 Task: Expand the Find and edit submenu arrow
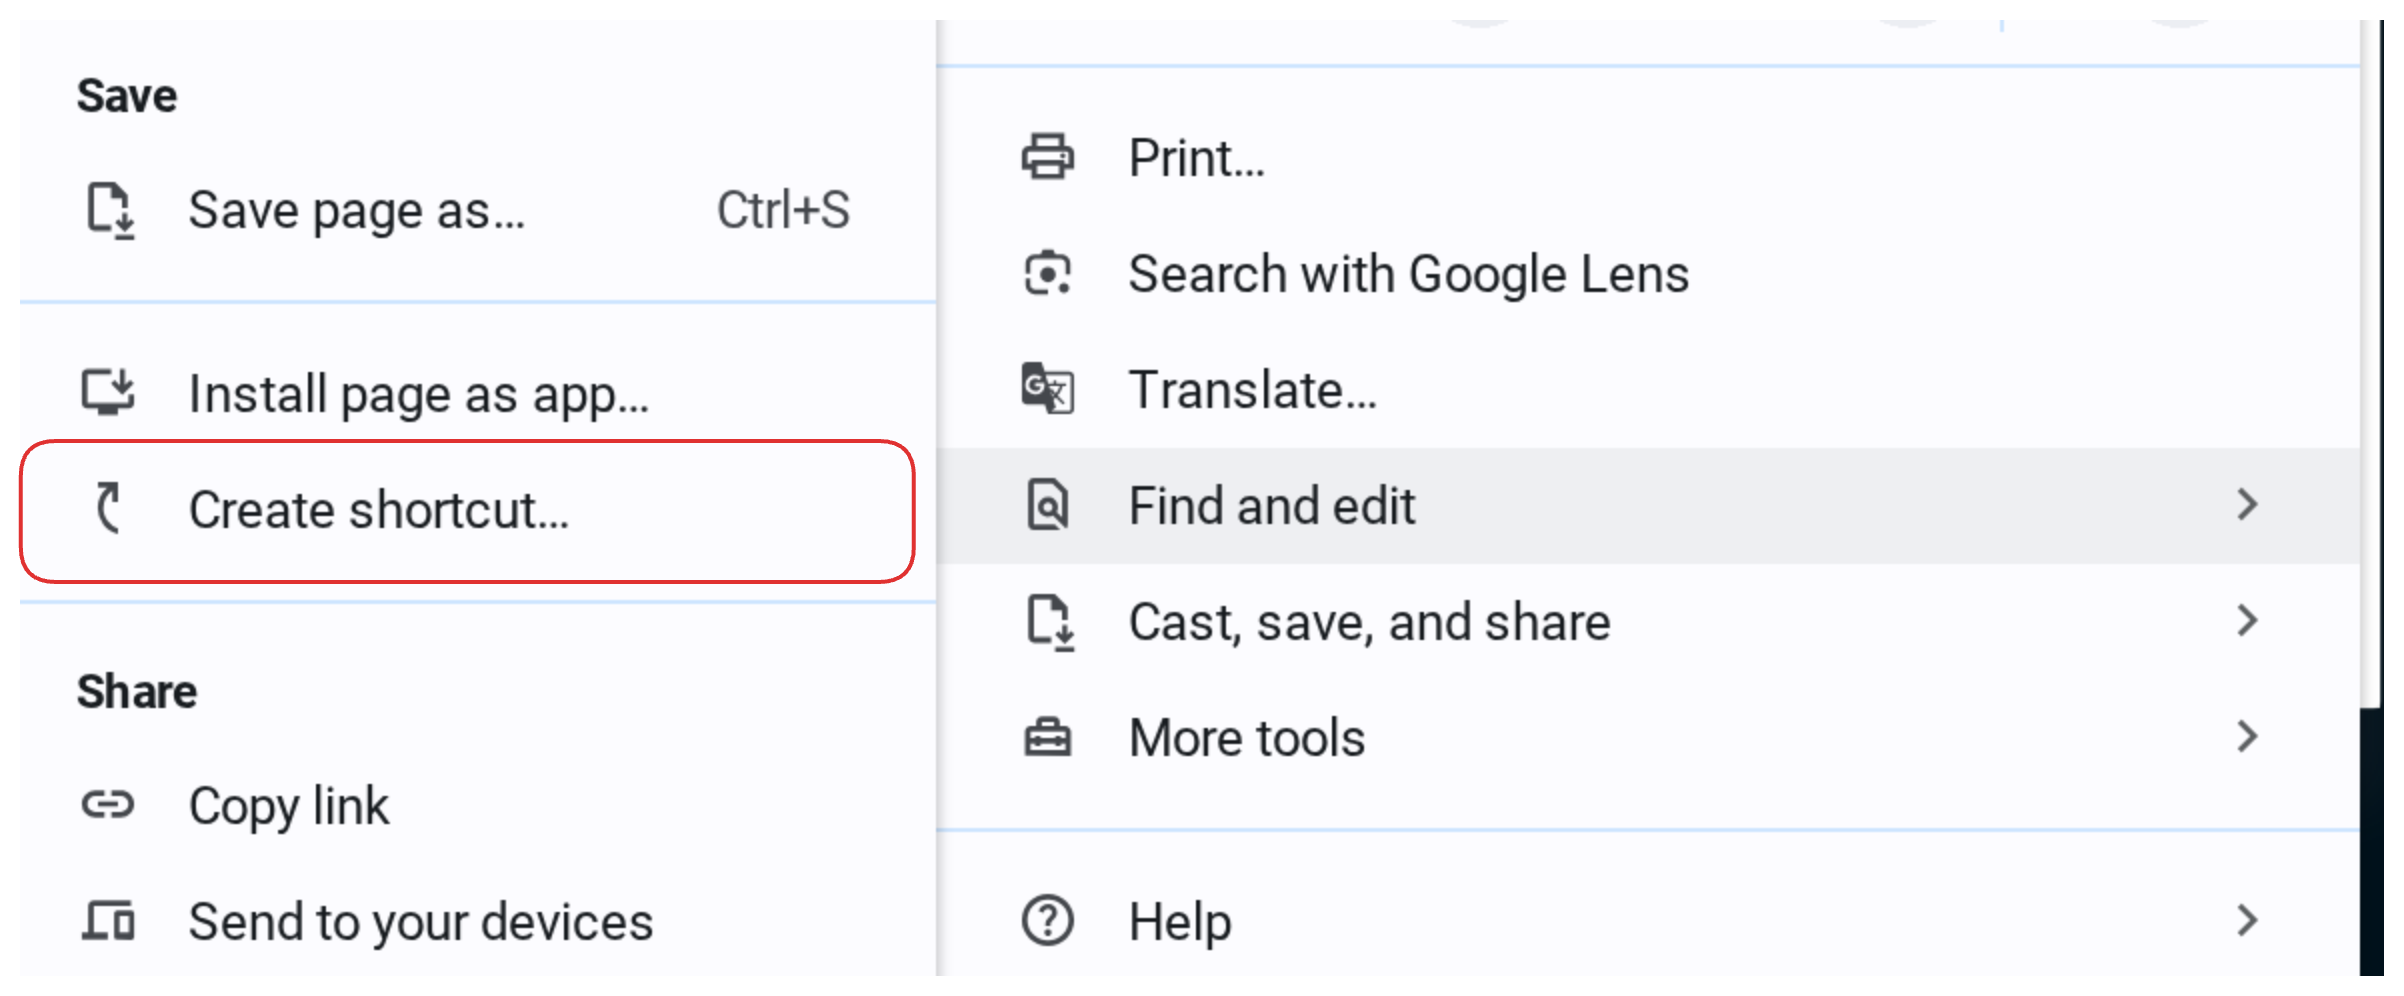click(2247, 505)
